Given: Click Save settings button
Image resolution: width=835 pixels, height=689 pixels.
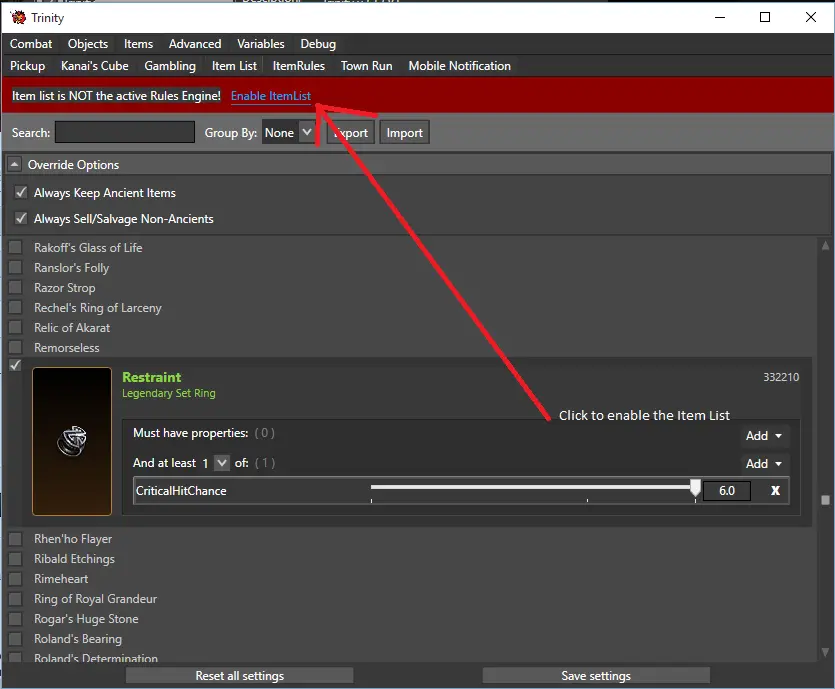Looking at the screenshot, I should pyautogui.click(x=596, y=676).
